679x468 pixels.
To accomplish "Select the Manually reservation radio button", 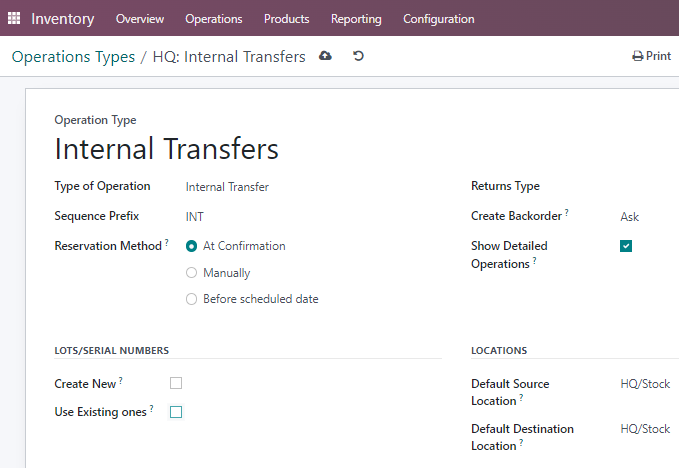I will point(191,273).
